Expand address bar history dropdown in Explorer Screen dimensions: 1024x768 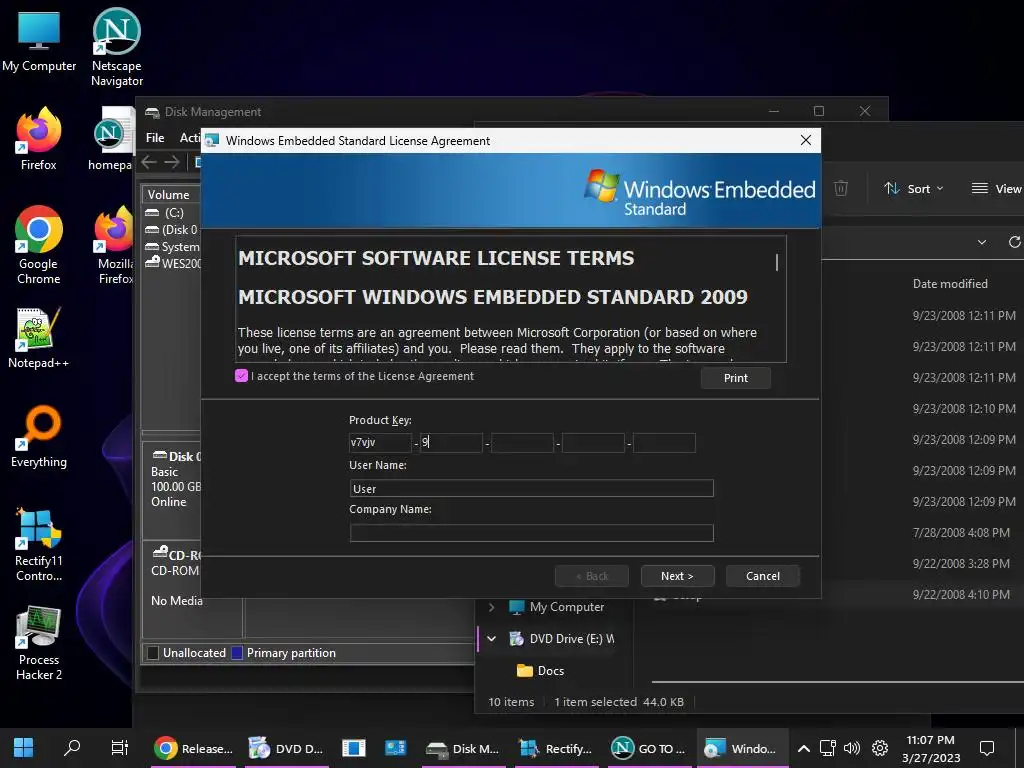click(x=982, y=242)
